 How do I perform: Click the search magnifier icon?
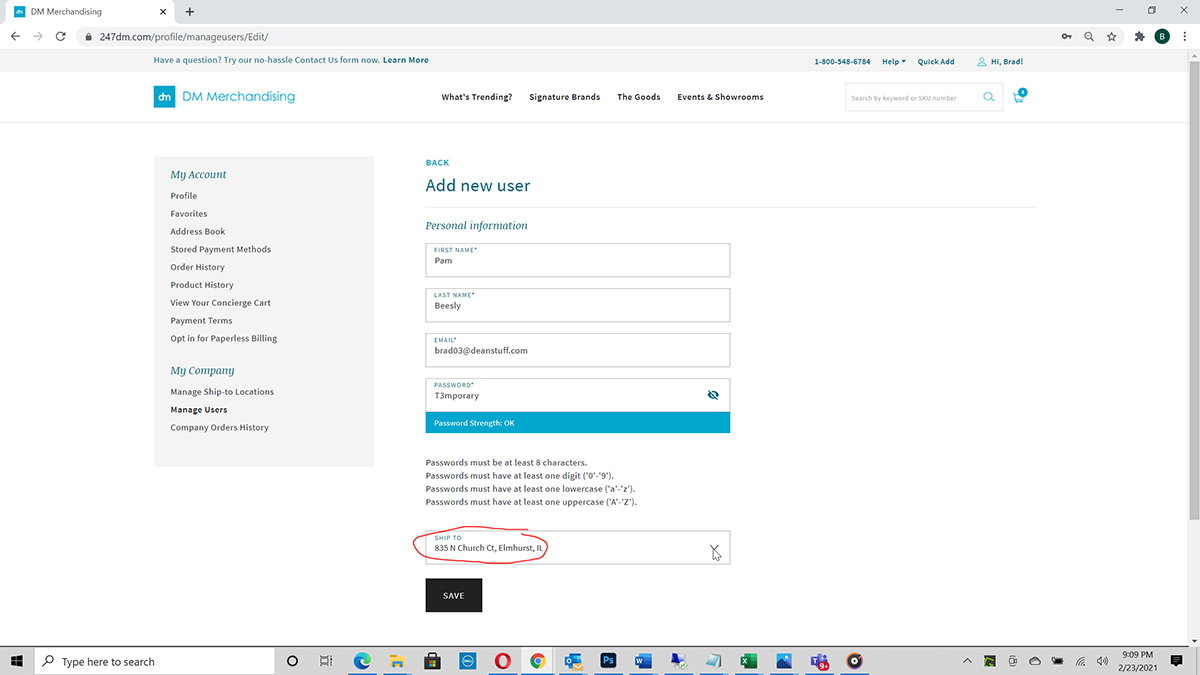(989, 97)
